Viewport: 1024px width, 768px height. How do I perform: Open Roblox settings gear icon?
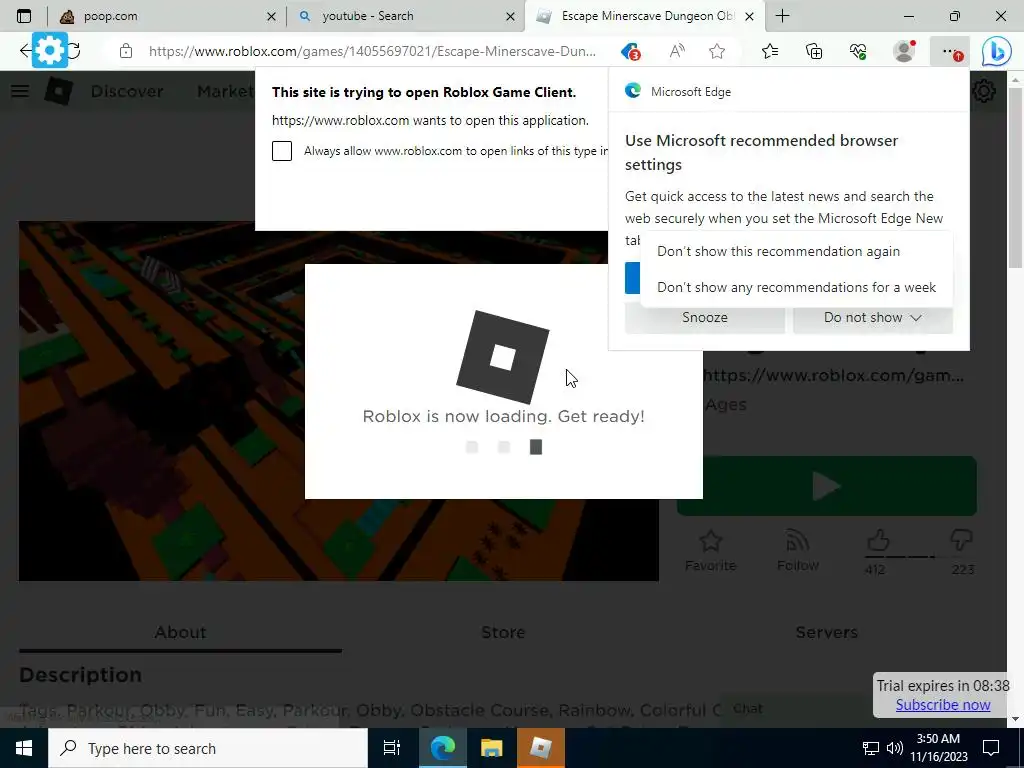(x=984, y=91)
